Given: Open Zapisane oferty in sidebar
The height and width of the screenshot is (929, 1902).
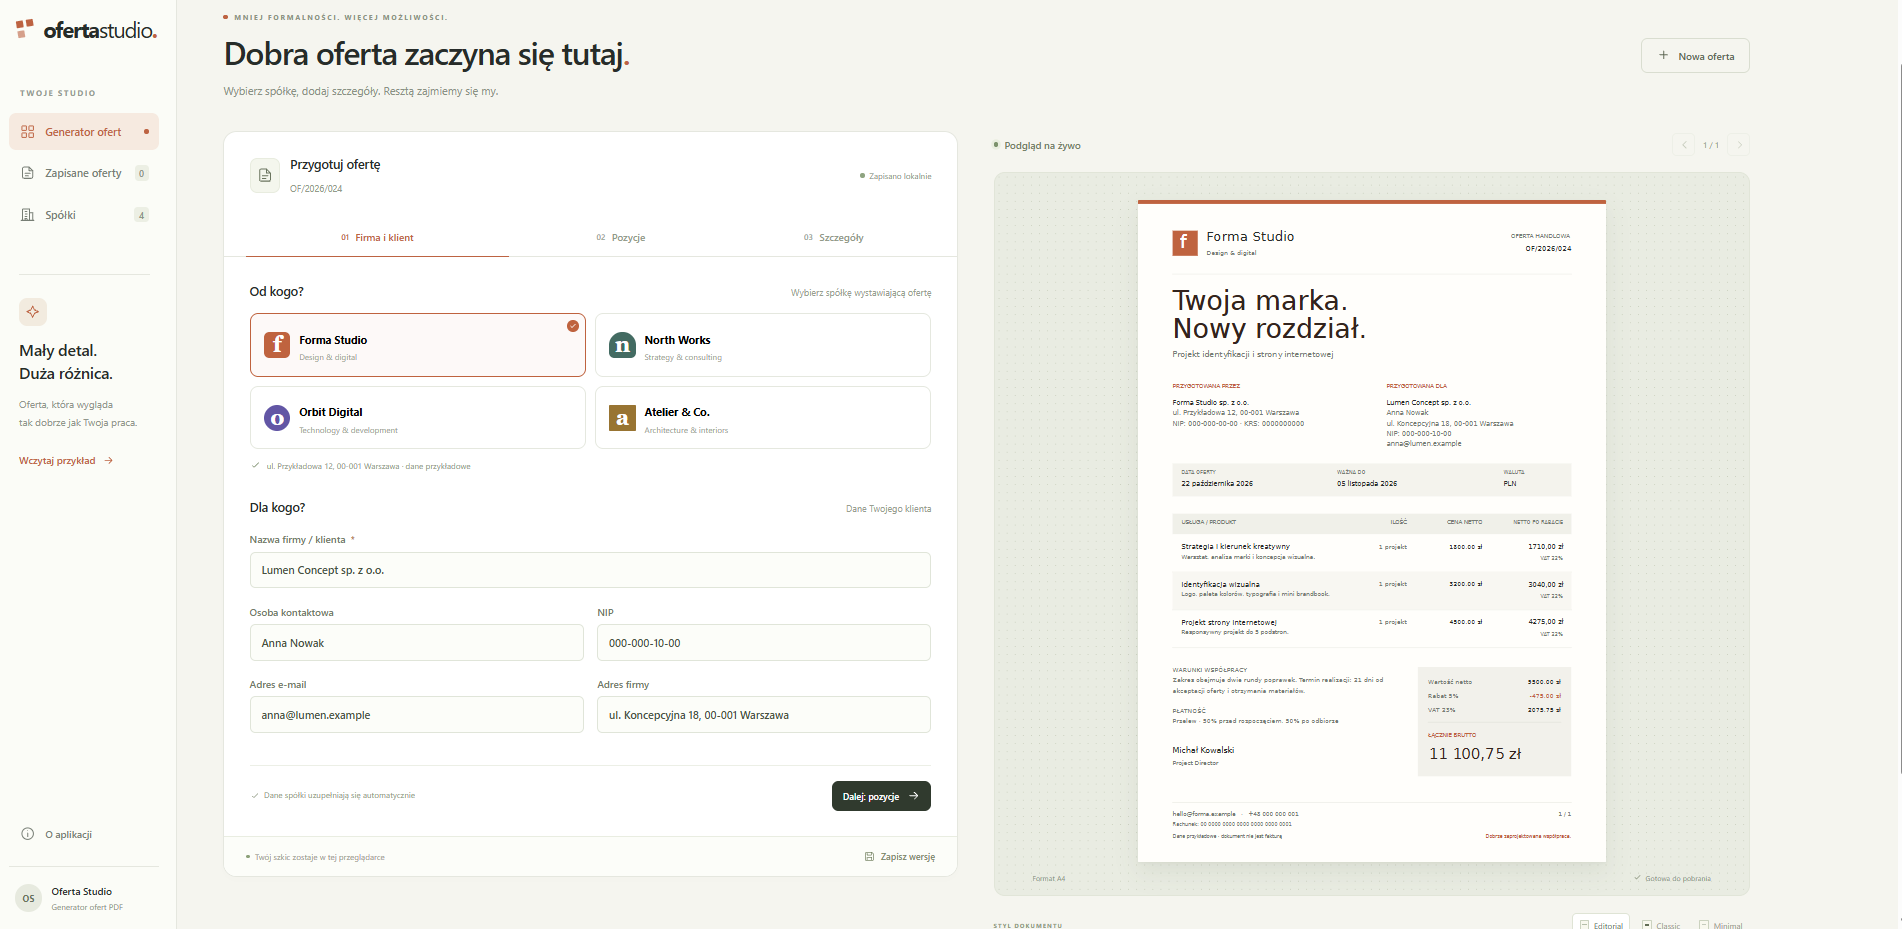Looking at the screenshot, I should click(84, 173).
